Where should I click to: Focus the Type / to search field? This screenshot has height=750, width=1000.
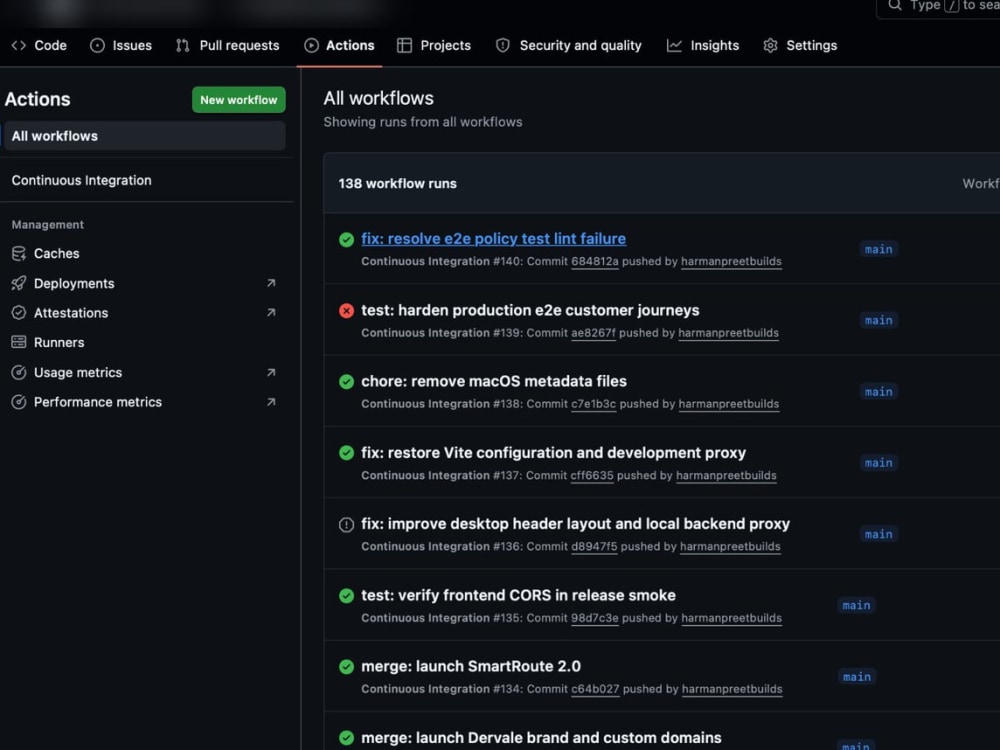click(x=938, y=6)
